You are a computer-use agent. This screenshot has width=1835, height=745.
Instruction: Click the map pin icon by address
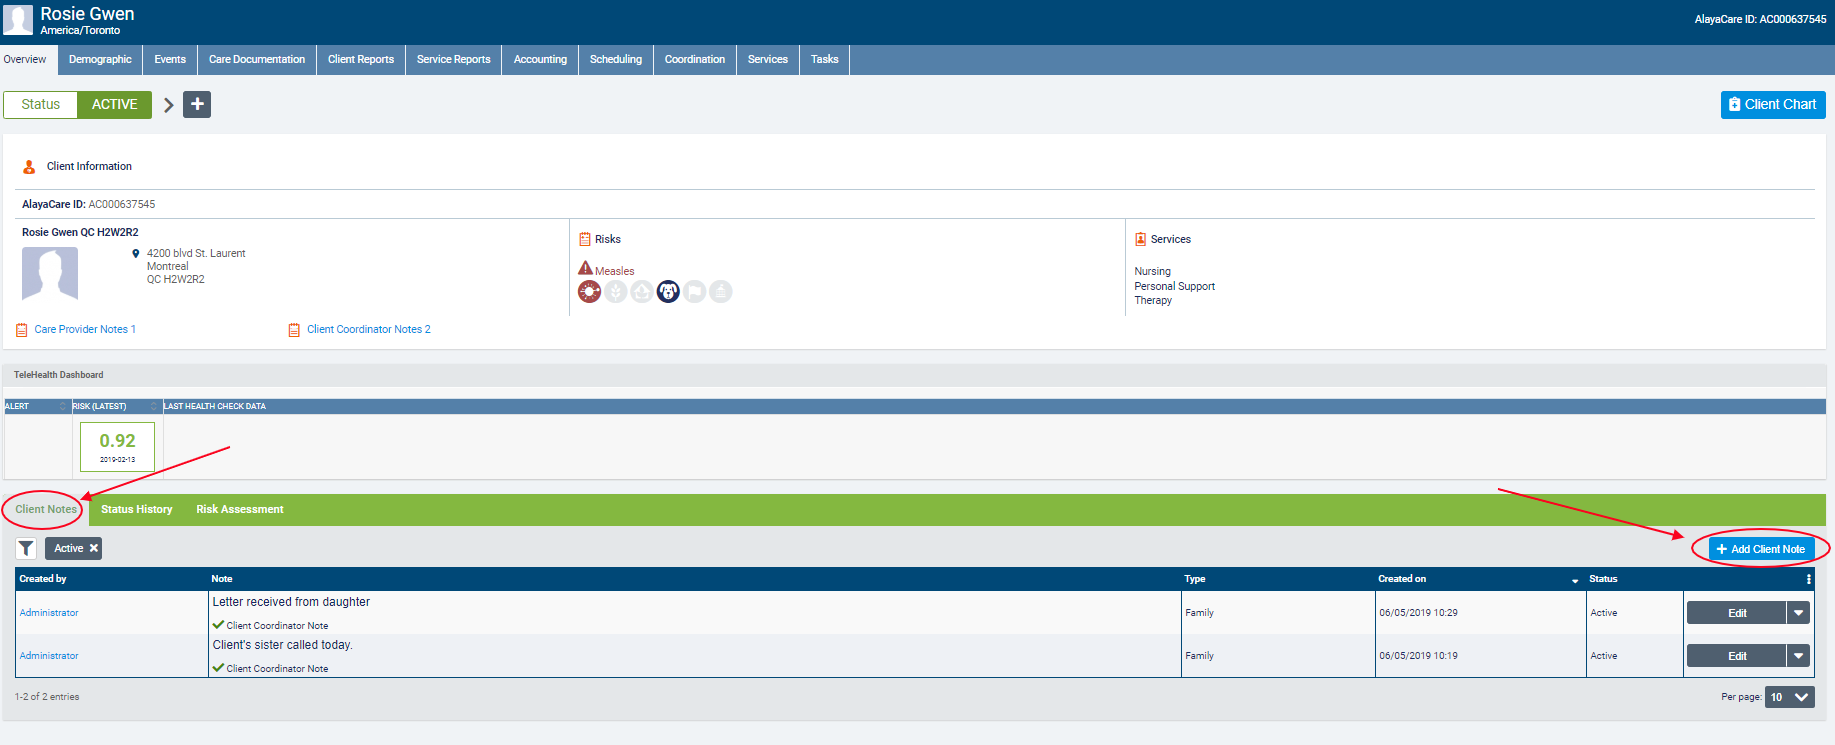pyautogui.click(x=136, y=254)
